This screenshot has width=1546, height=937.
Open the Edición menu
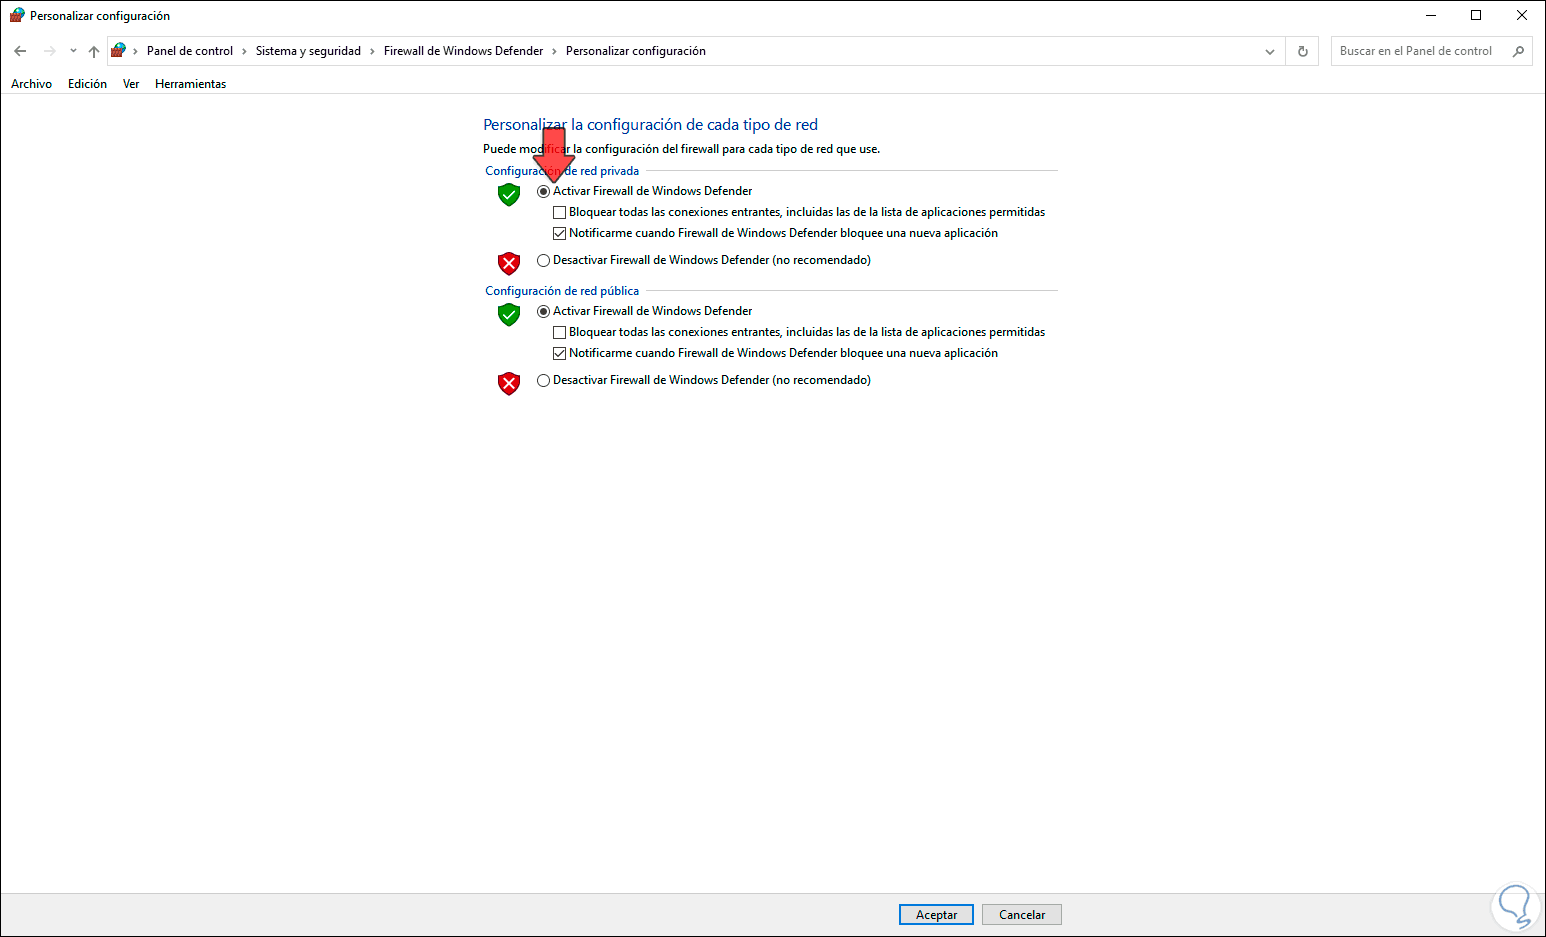pos(87,84)
